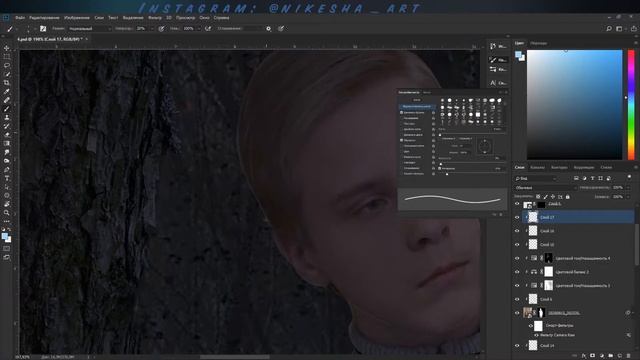Open layer blend mode dropdown Обычные
640x360 pixels.
pyautogui.click(x=545, y=188)
